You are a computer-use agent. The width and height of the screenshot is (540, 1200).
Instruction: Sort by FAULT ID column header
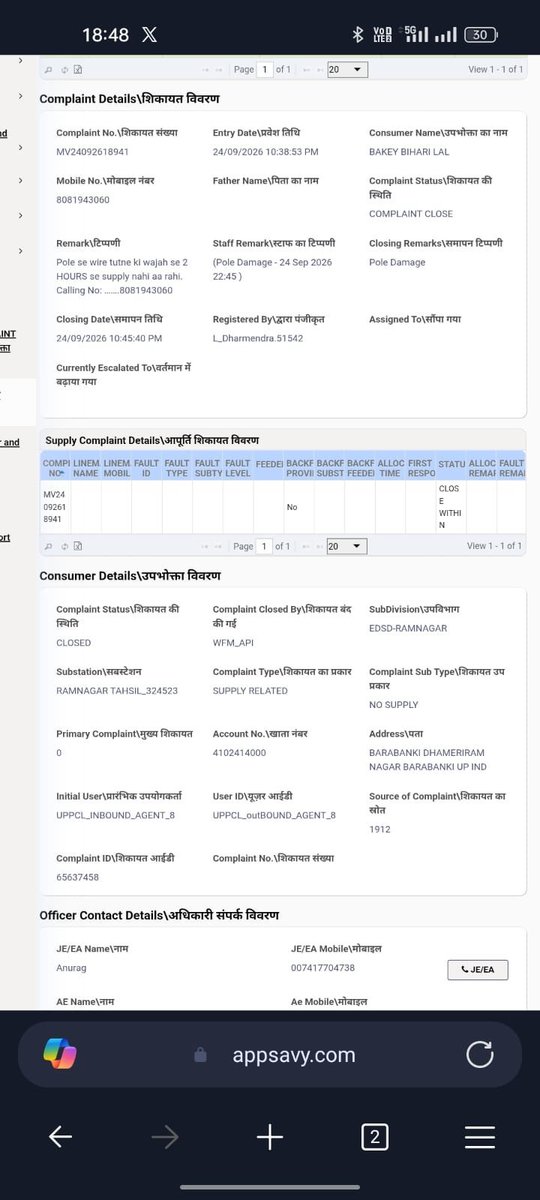tap(147, 468)
